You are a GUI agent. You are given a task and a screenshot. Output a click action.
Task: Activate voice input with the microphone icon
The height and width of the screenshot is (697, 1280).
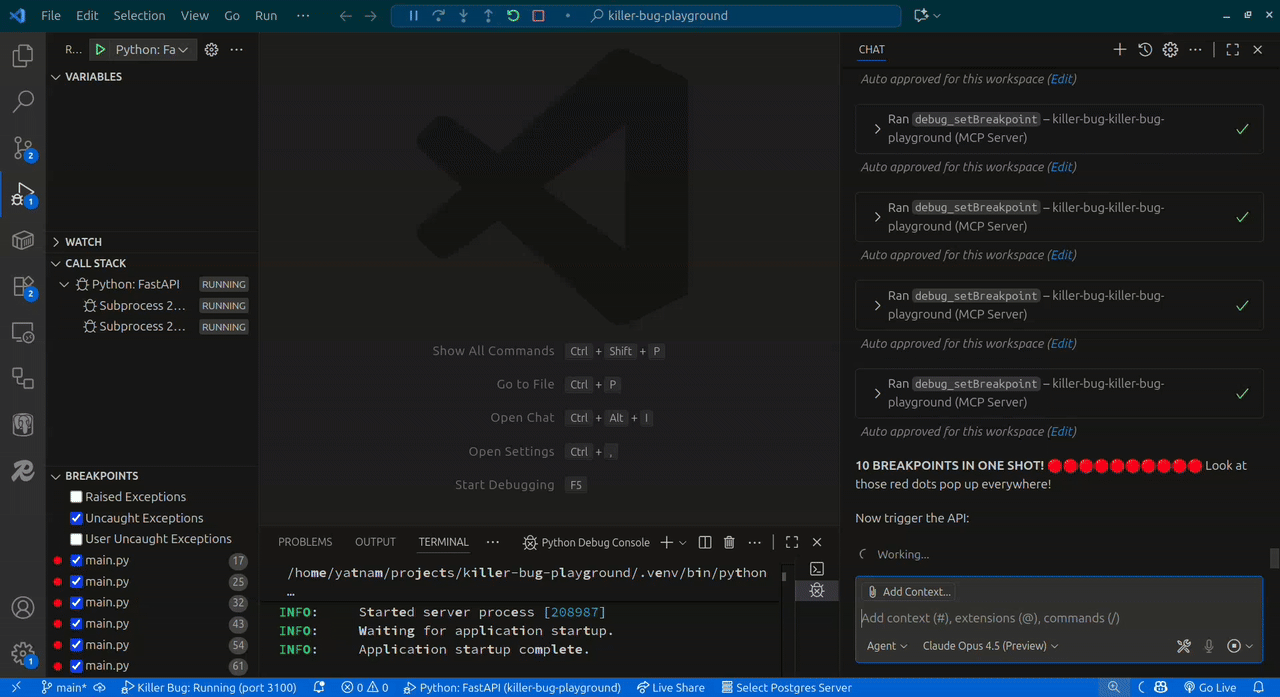point(1210,645)
